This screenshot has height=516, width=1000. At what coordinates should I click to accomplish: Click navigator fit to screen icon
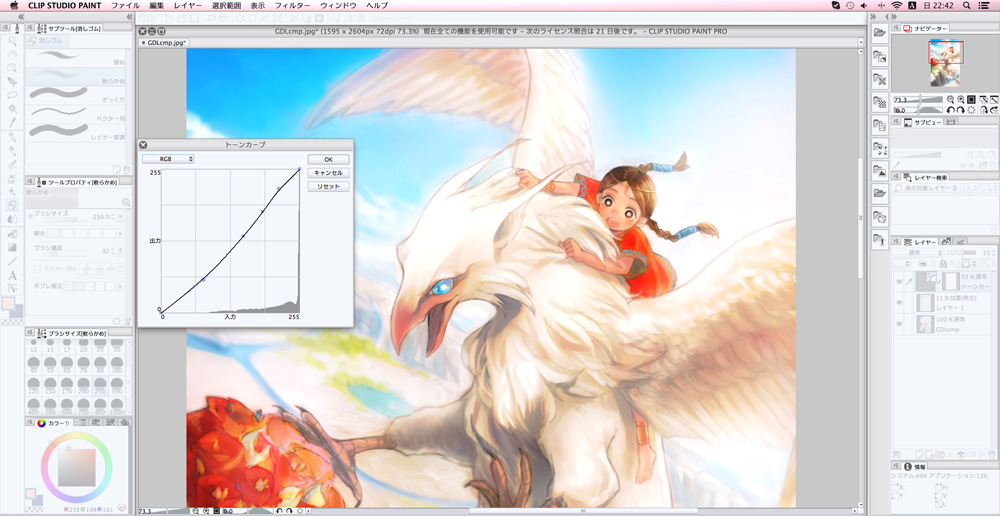971,100
